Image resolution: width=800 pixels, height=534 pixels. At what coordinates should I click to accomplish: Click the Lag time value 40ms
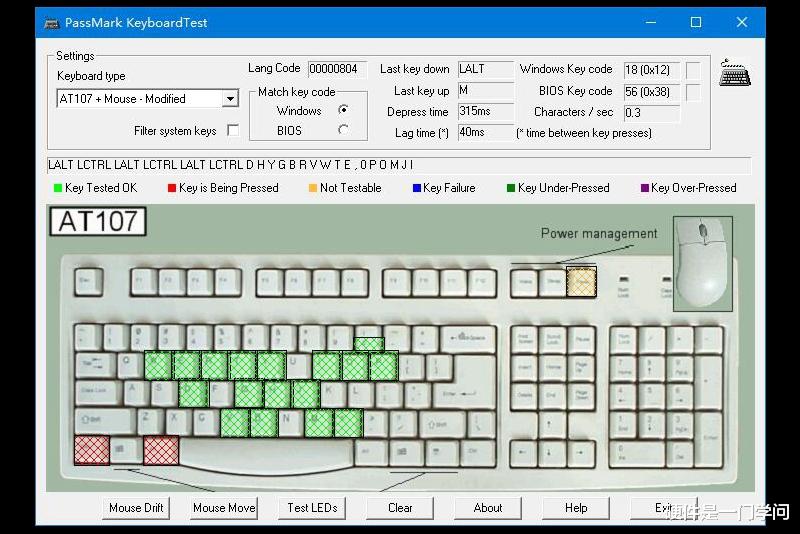pos(485,132)
